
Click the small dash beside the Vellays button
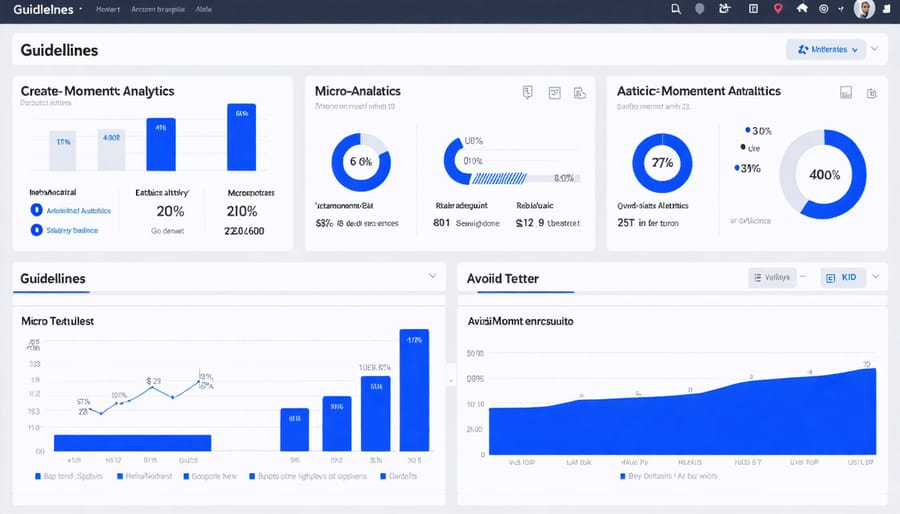pos(803,277)
